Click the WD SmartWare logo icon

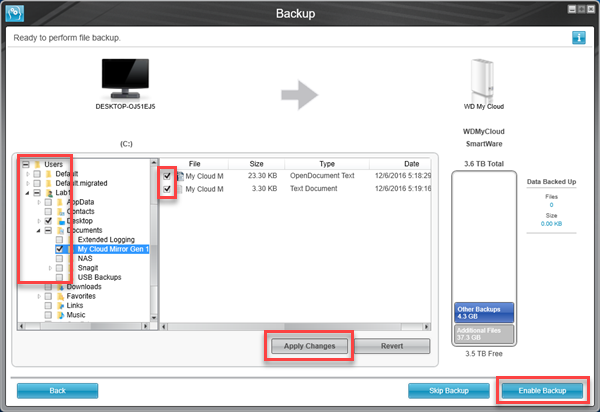point(15,13)
